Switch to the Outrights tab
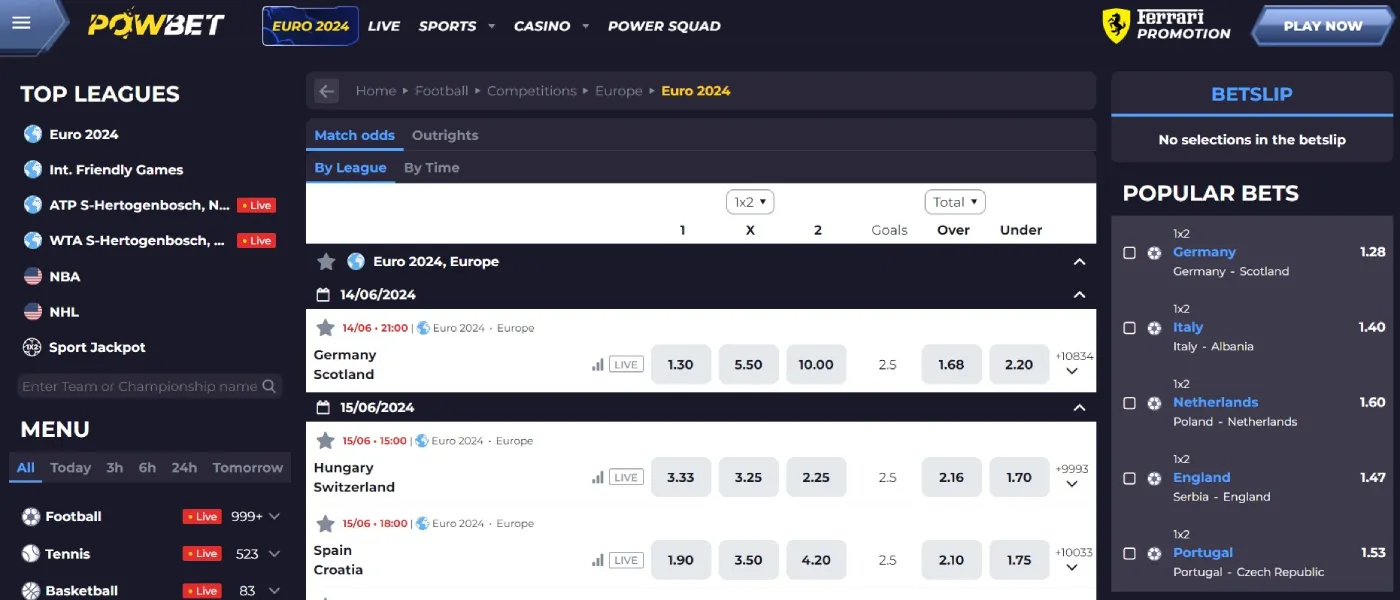Image resolution: width=1400 pixels, height=600 pixels. tap(445, 135)
